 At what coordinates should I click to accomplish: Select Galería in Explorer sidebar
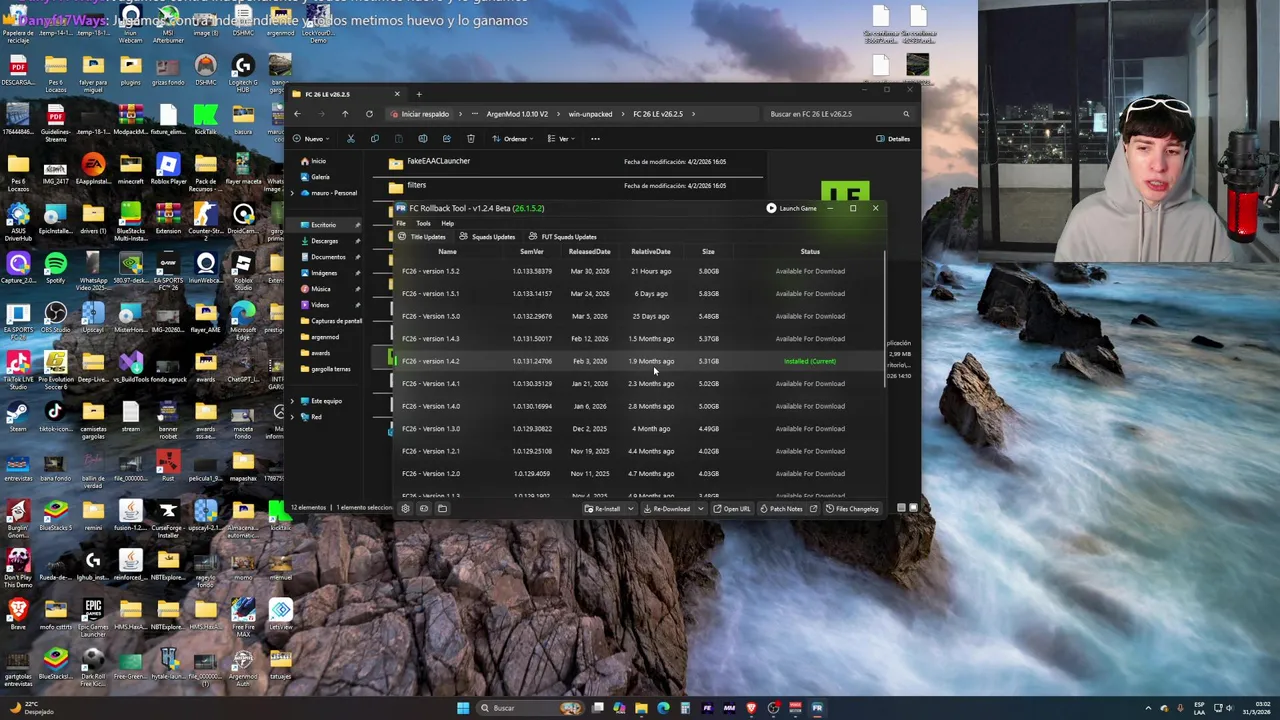tap(320, 177)
